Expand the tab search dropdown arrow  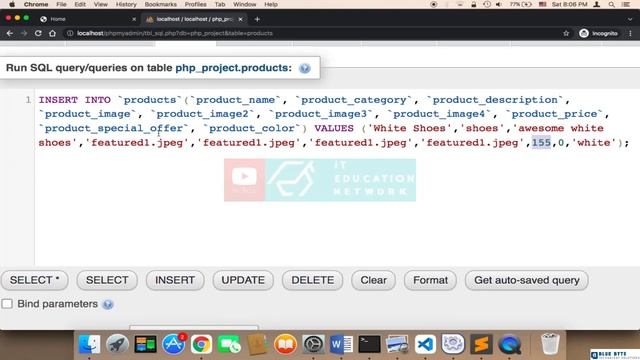click(x=630, y=19)
